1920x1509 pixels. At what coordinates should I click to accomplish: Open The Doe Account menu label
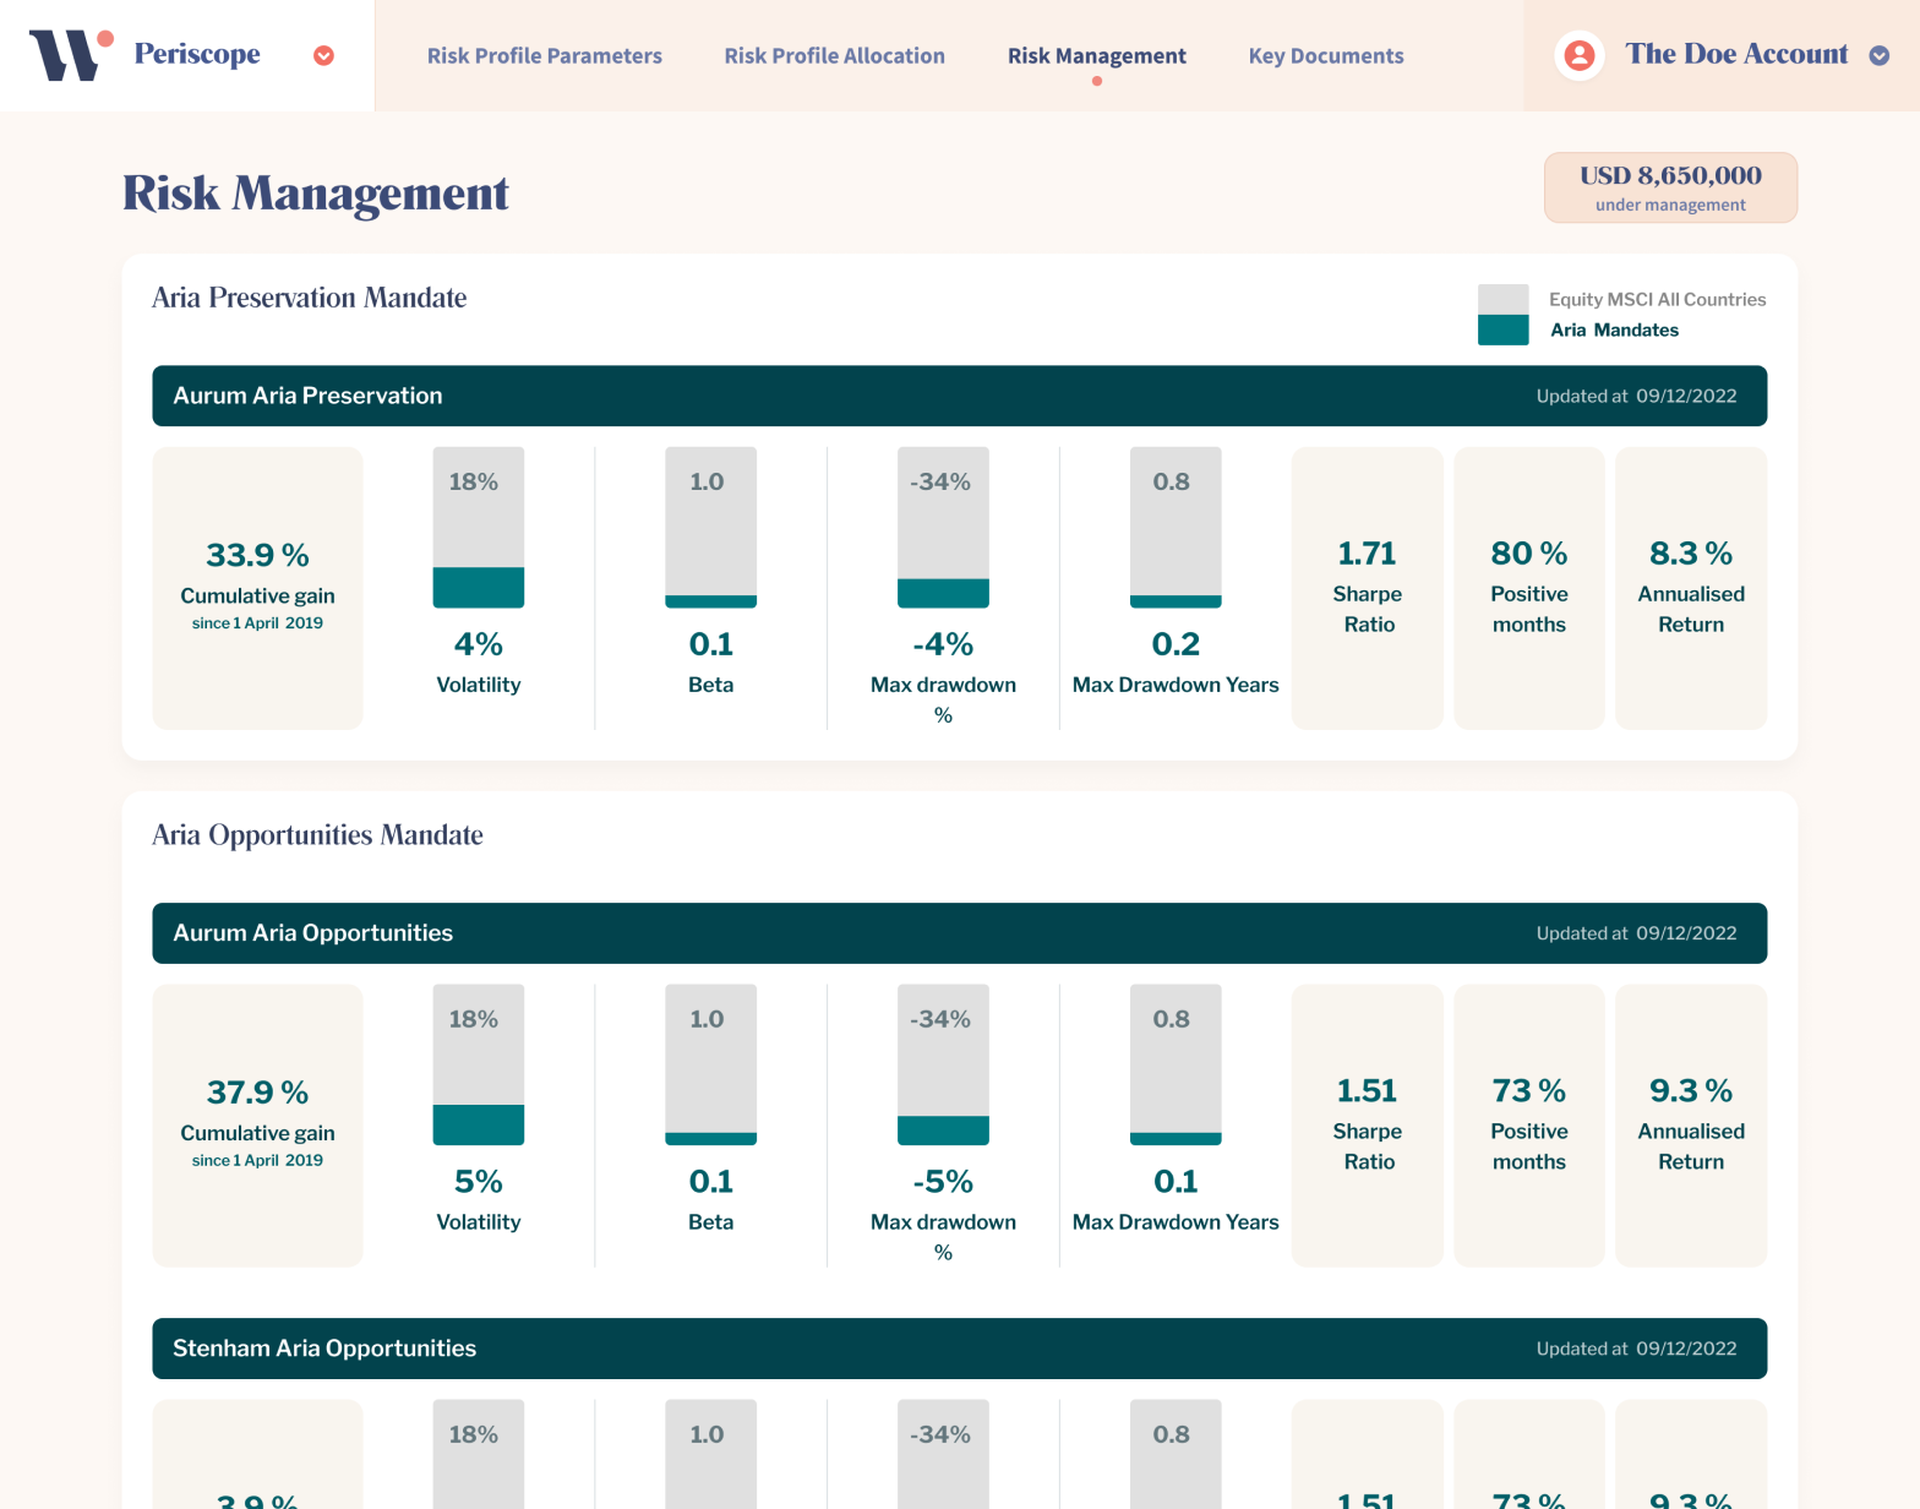click(1736, 54)
